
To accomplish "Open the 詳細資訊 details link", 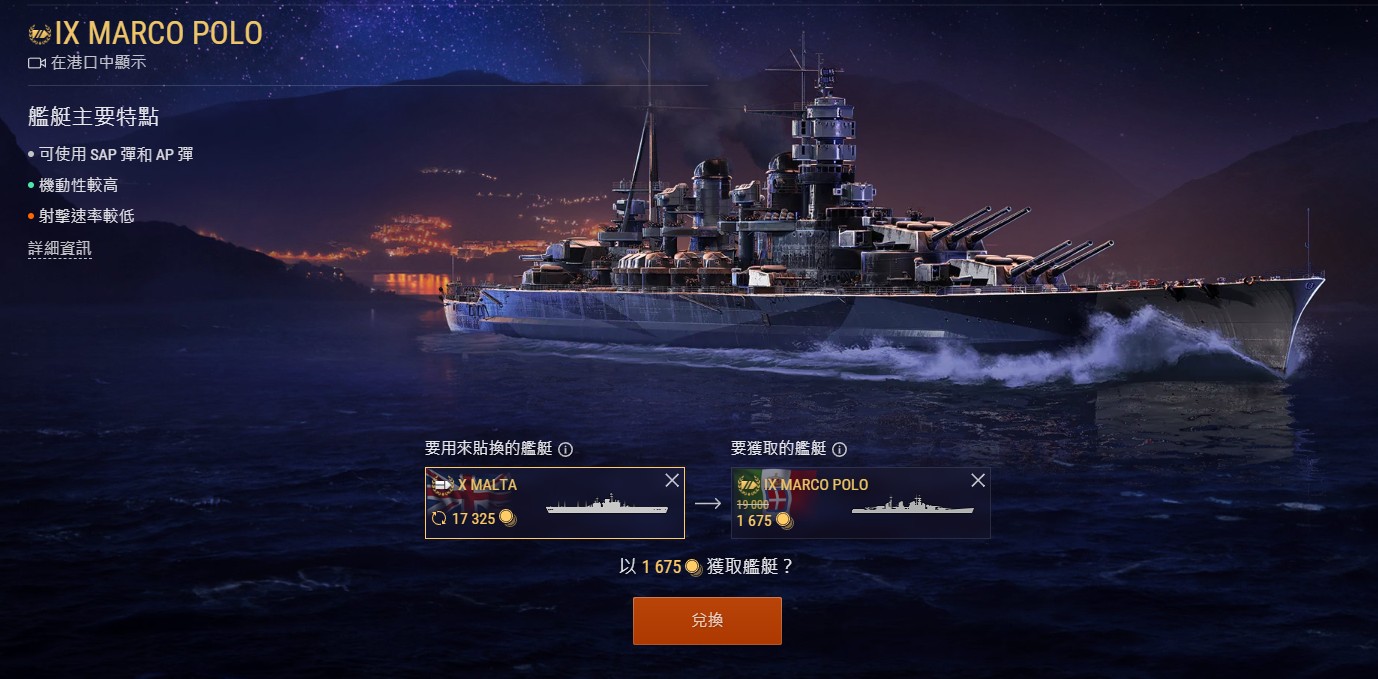I will 60,248.
